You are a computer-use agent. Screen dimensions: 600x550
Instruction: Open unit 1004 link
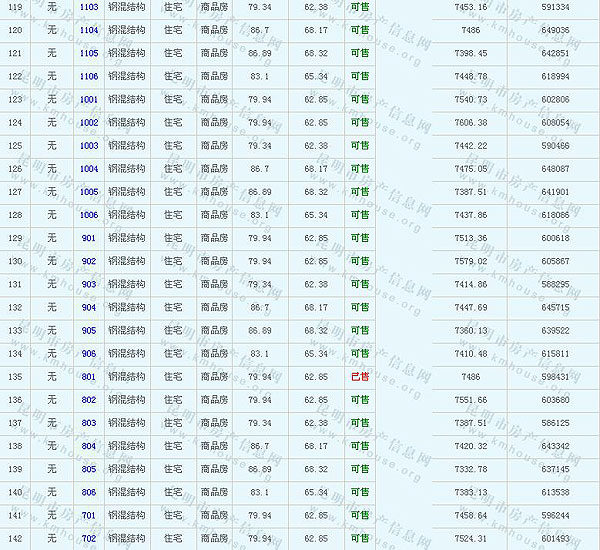click(x=89, y=169)
